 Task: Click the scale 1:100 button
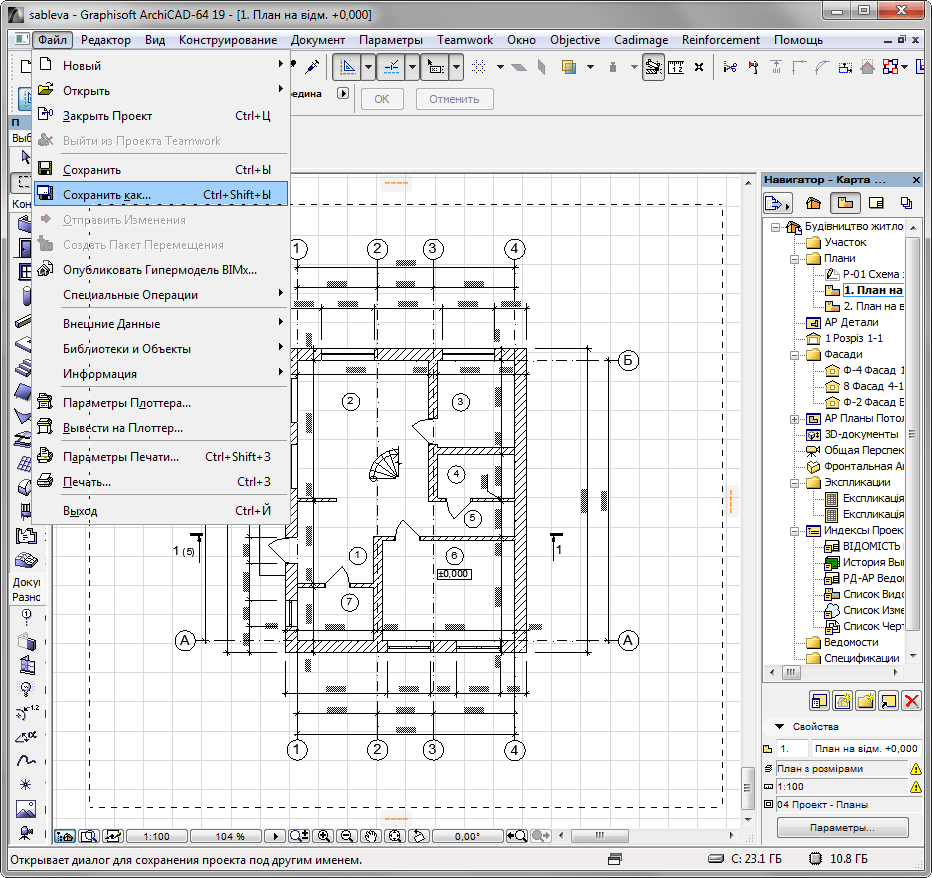pos(155,836)
